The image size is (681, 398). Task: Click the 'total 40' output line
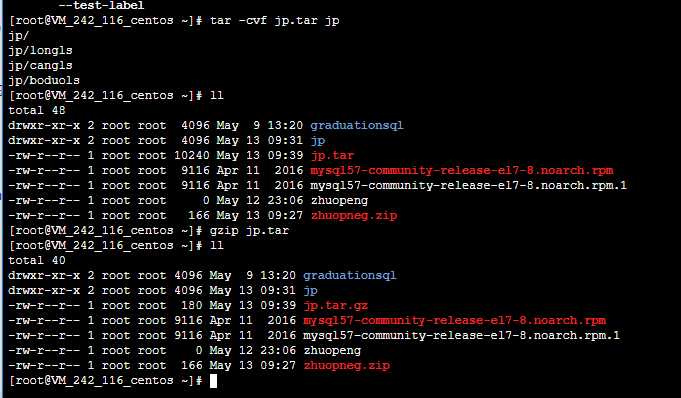pyautogui.click(x=37, y=260)
